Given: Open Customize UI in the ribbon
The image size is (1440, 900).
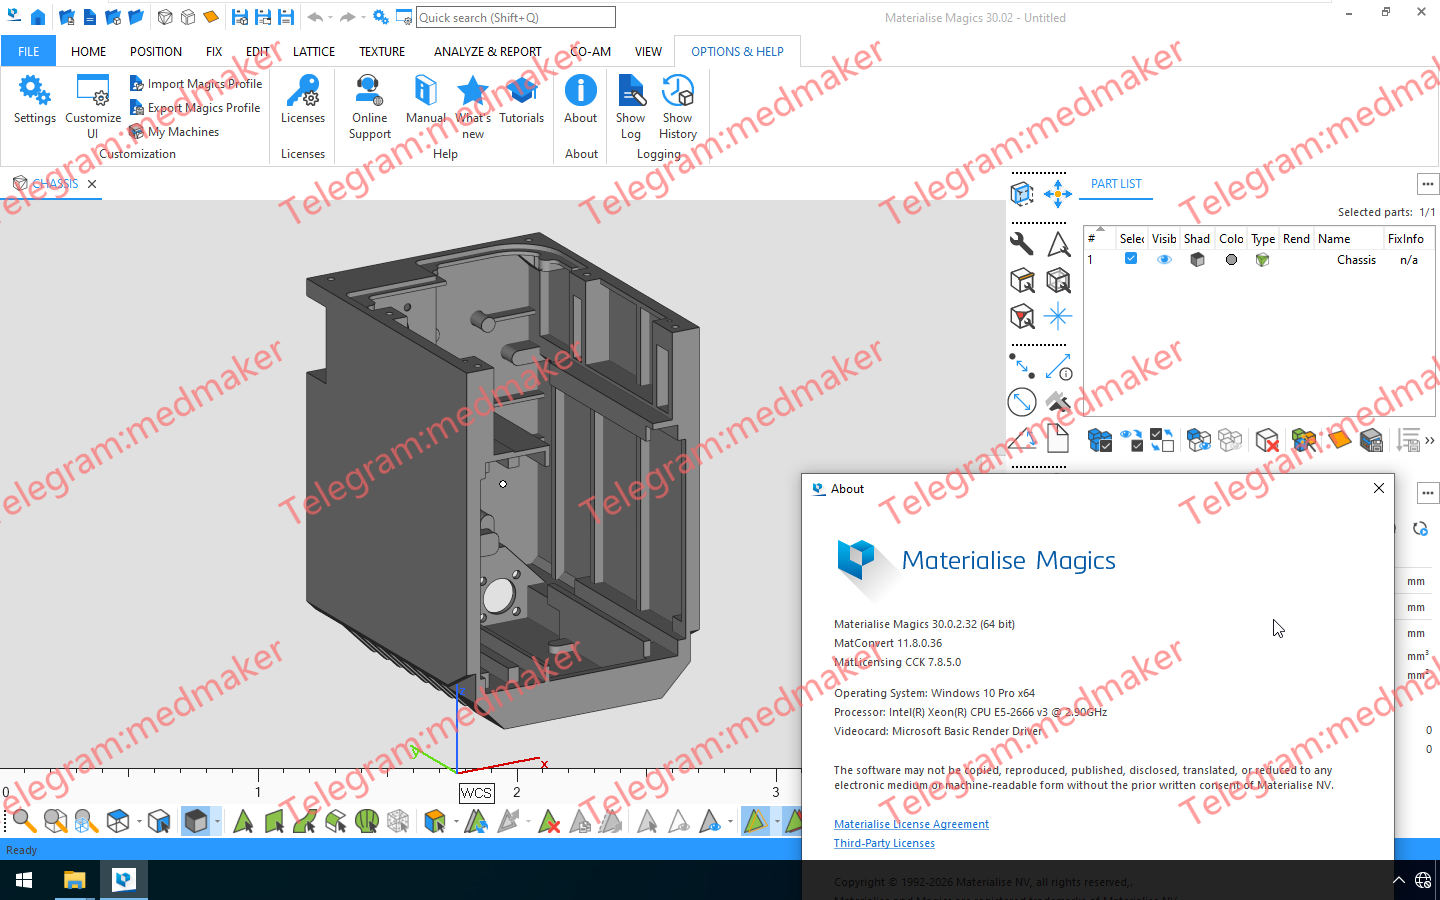Looking at the screenshot, I should pyautogui.click(x=93, y=106).
